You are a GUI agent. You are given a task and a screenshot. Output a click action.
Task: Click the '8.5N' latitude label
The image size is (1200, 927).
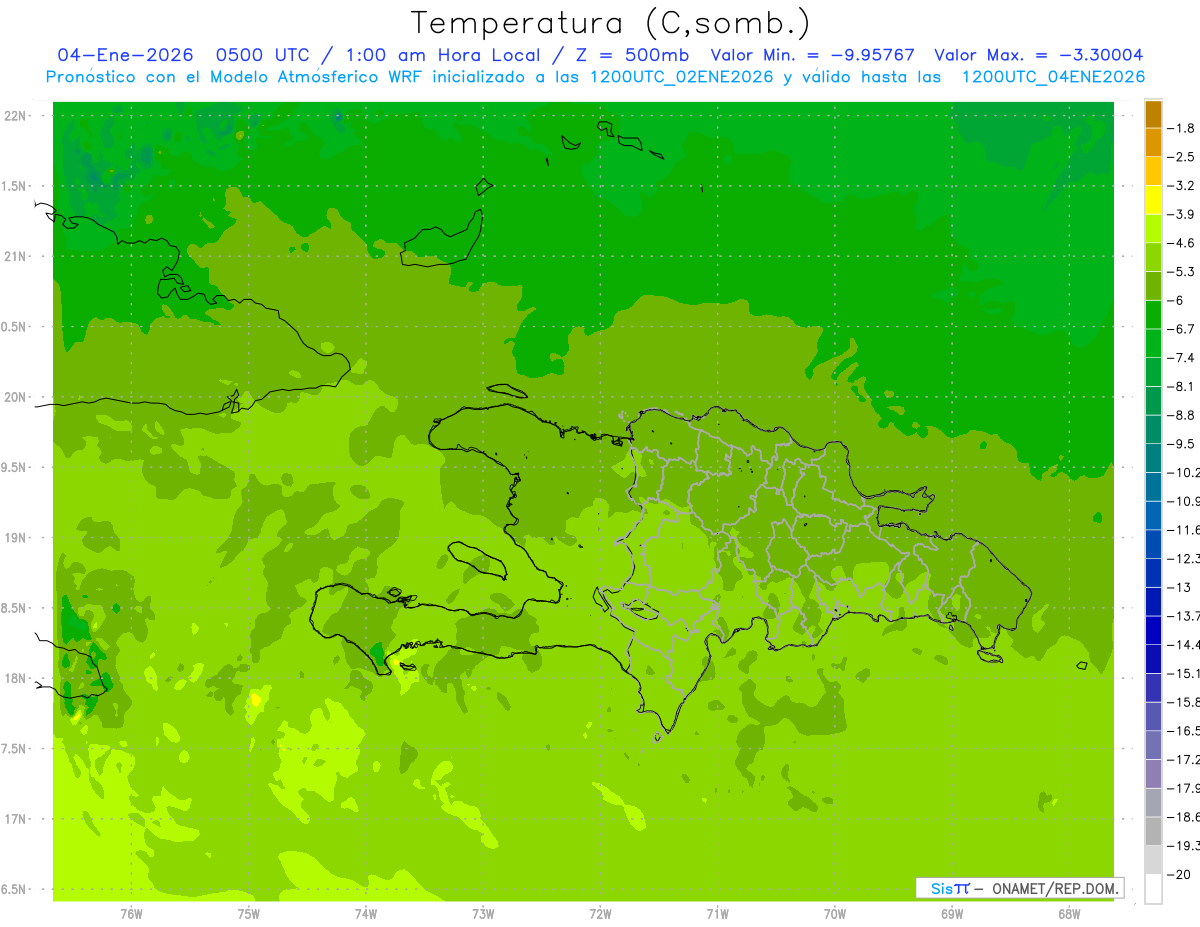(15, 608)
